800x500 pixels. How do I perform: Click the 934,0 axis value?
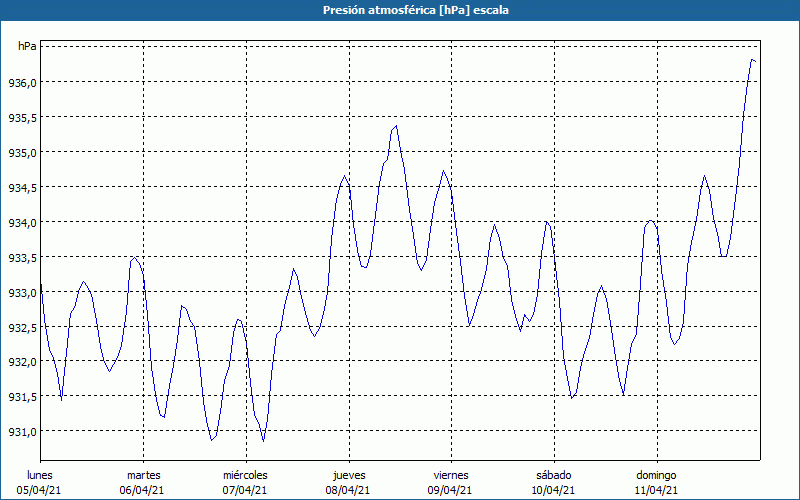click(x=23, y=222)
